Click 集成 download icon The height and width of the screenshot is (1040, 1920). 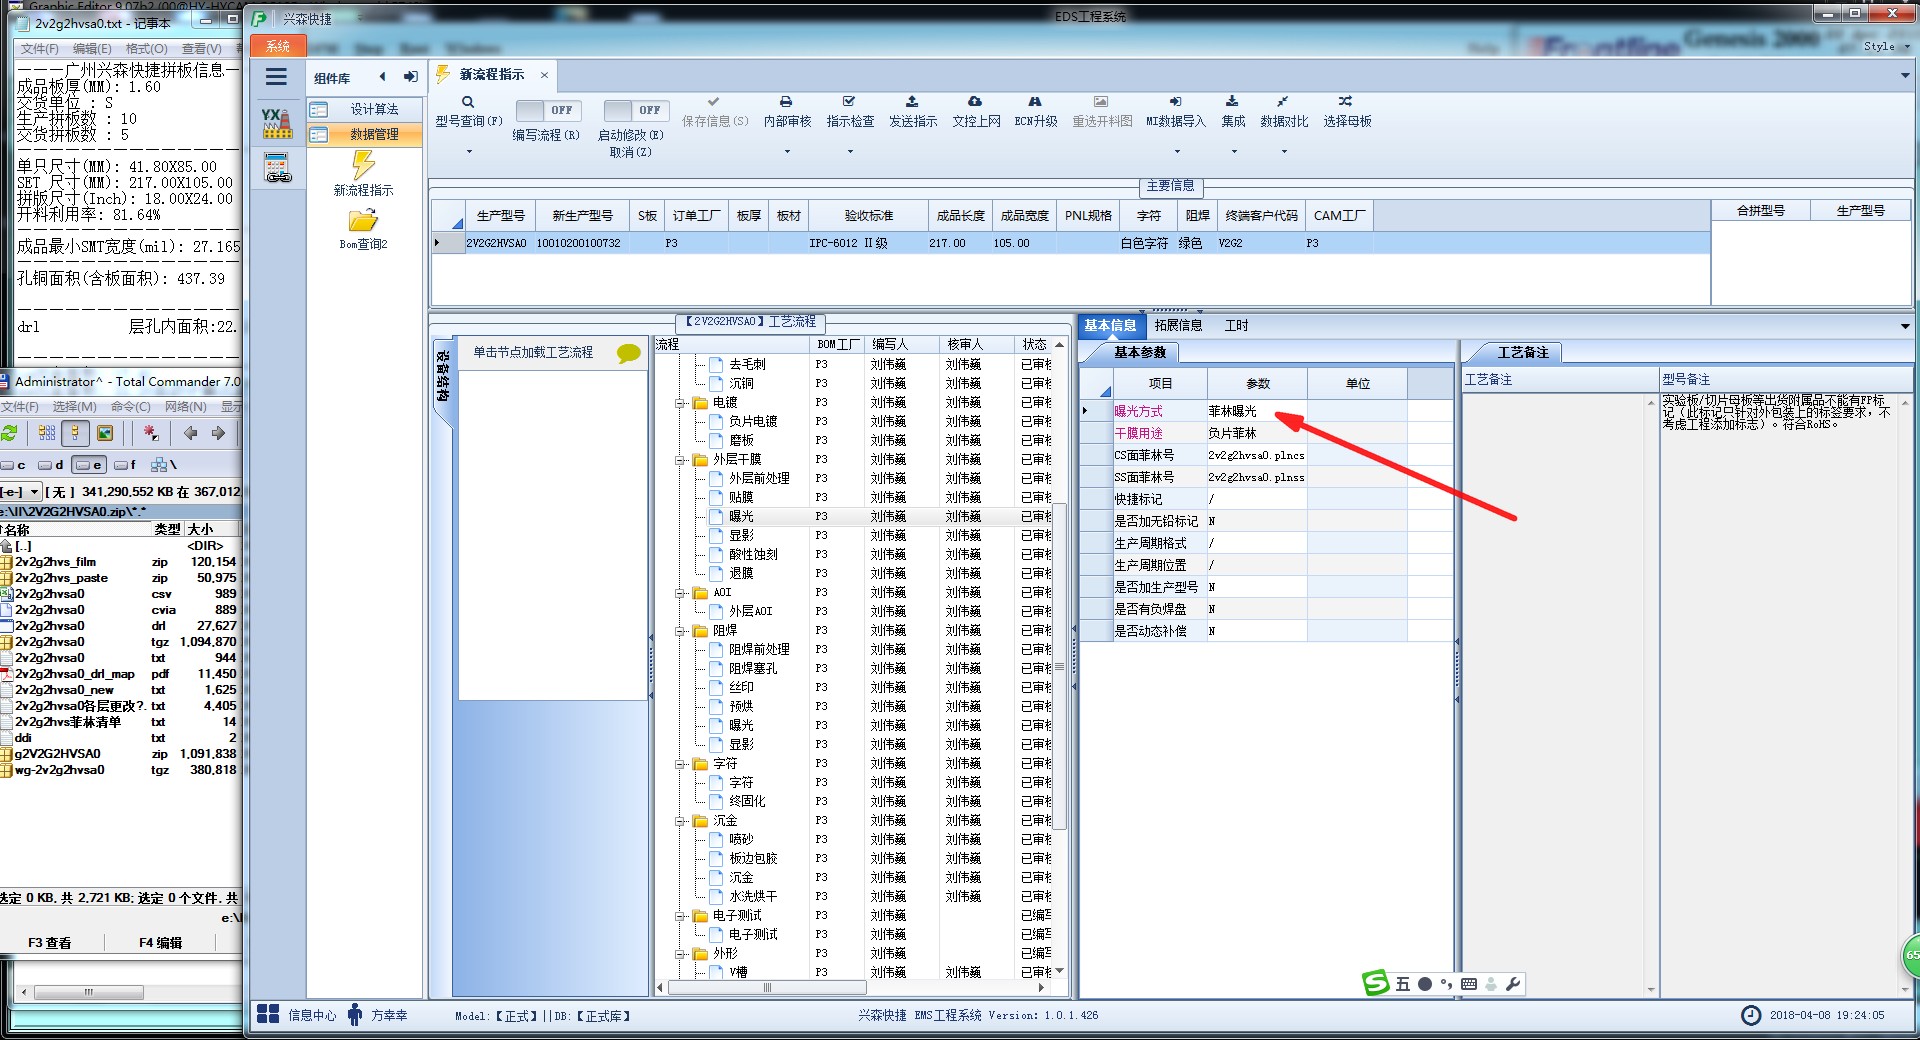click(1232, 102)
